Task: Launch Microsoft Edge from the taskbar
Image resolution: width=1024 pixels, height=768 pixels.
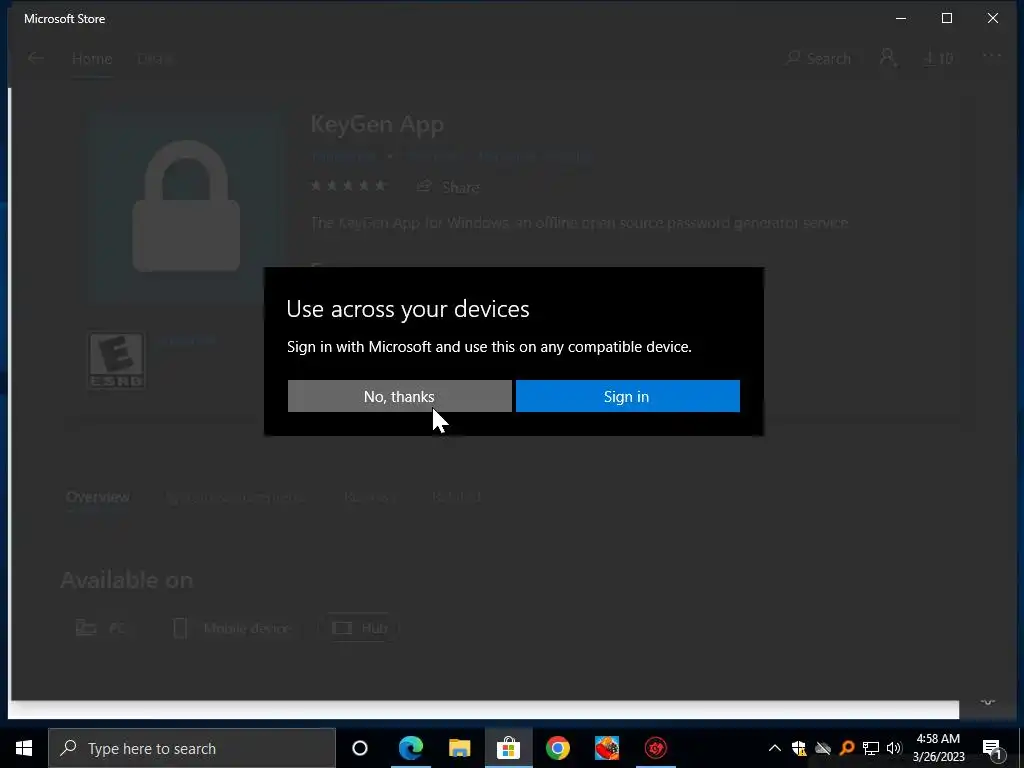Action: (x=411, y=748)
